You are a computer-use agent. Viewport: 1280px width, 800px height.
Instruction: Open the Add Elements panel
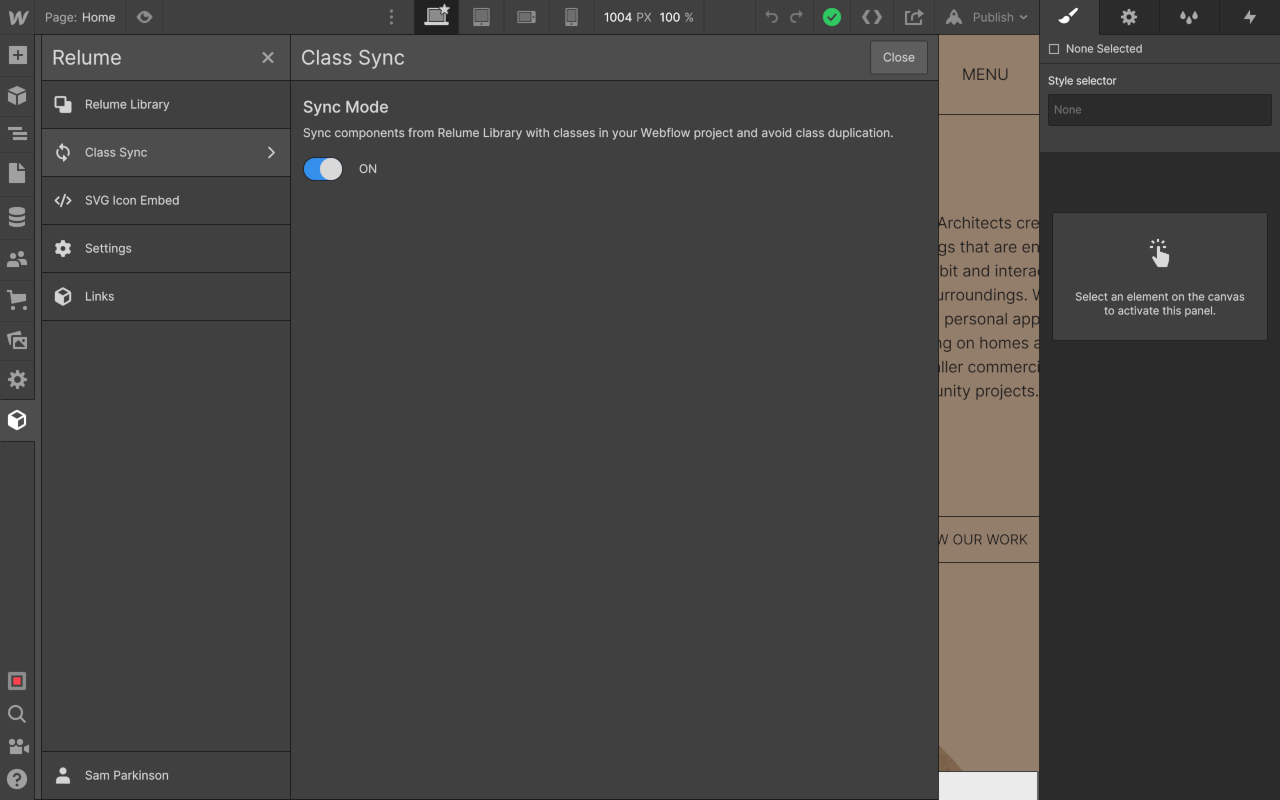tap(17, 55)
